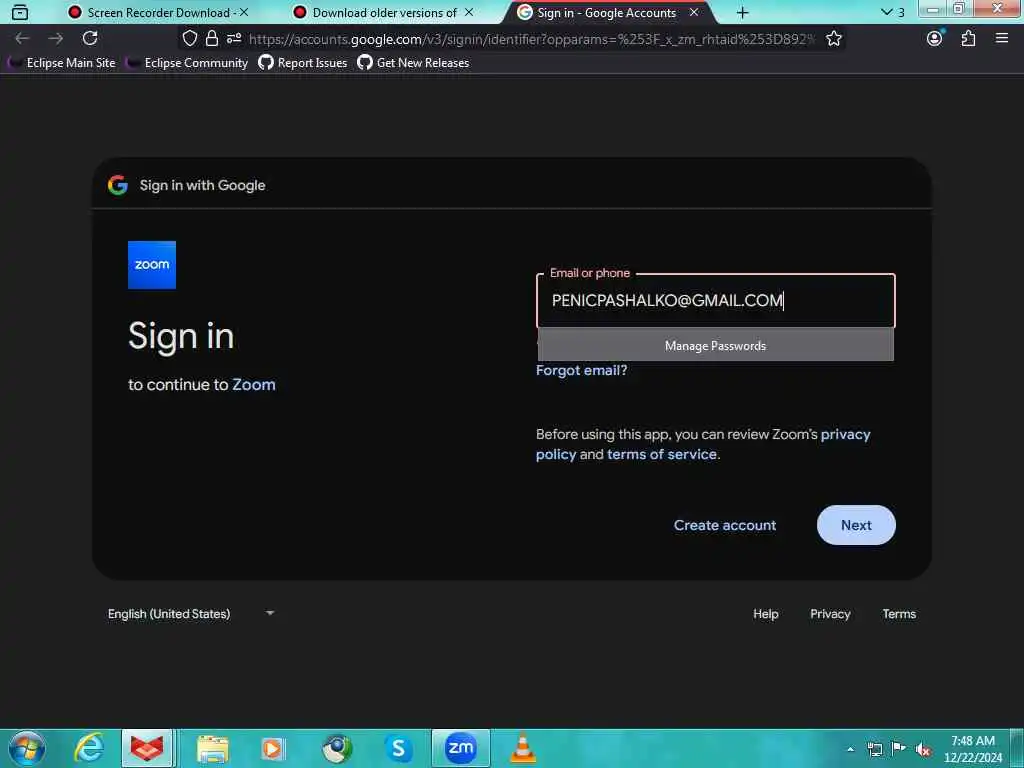The width and height of the screenshot is (1024, 768).
Task: Open the red fox taskbar app
Action: tap(147, 748)
